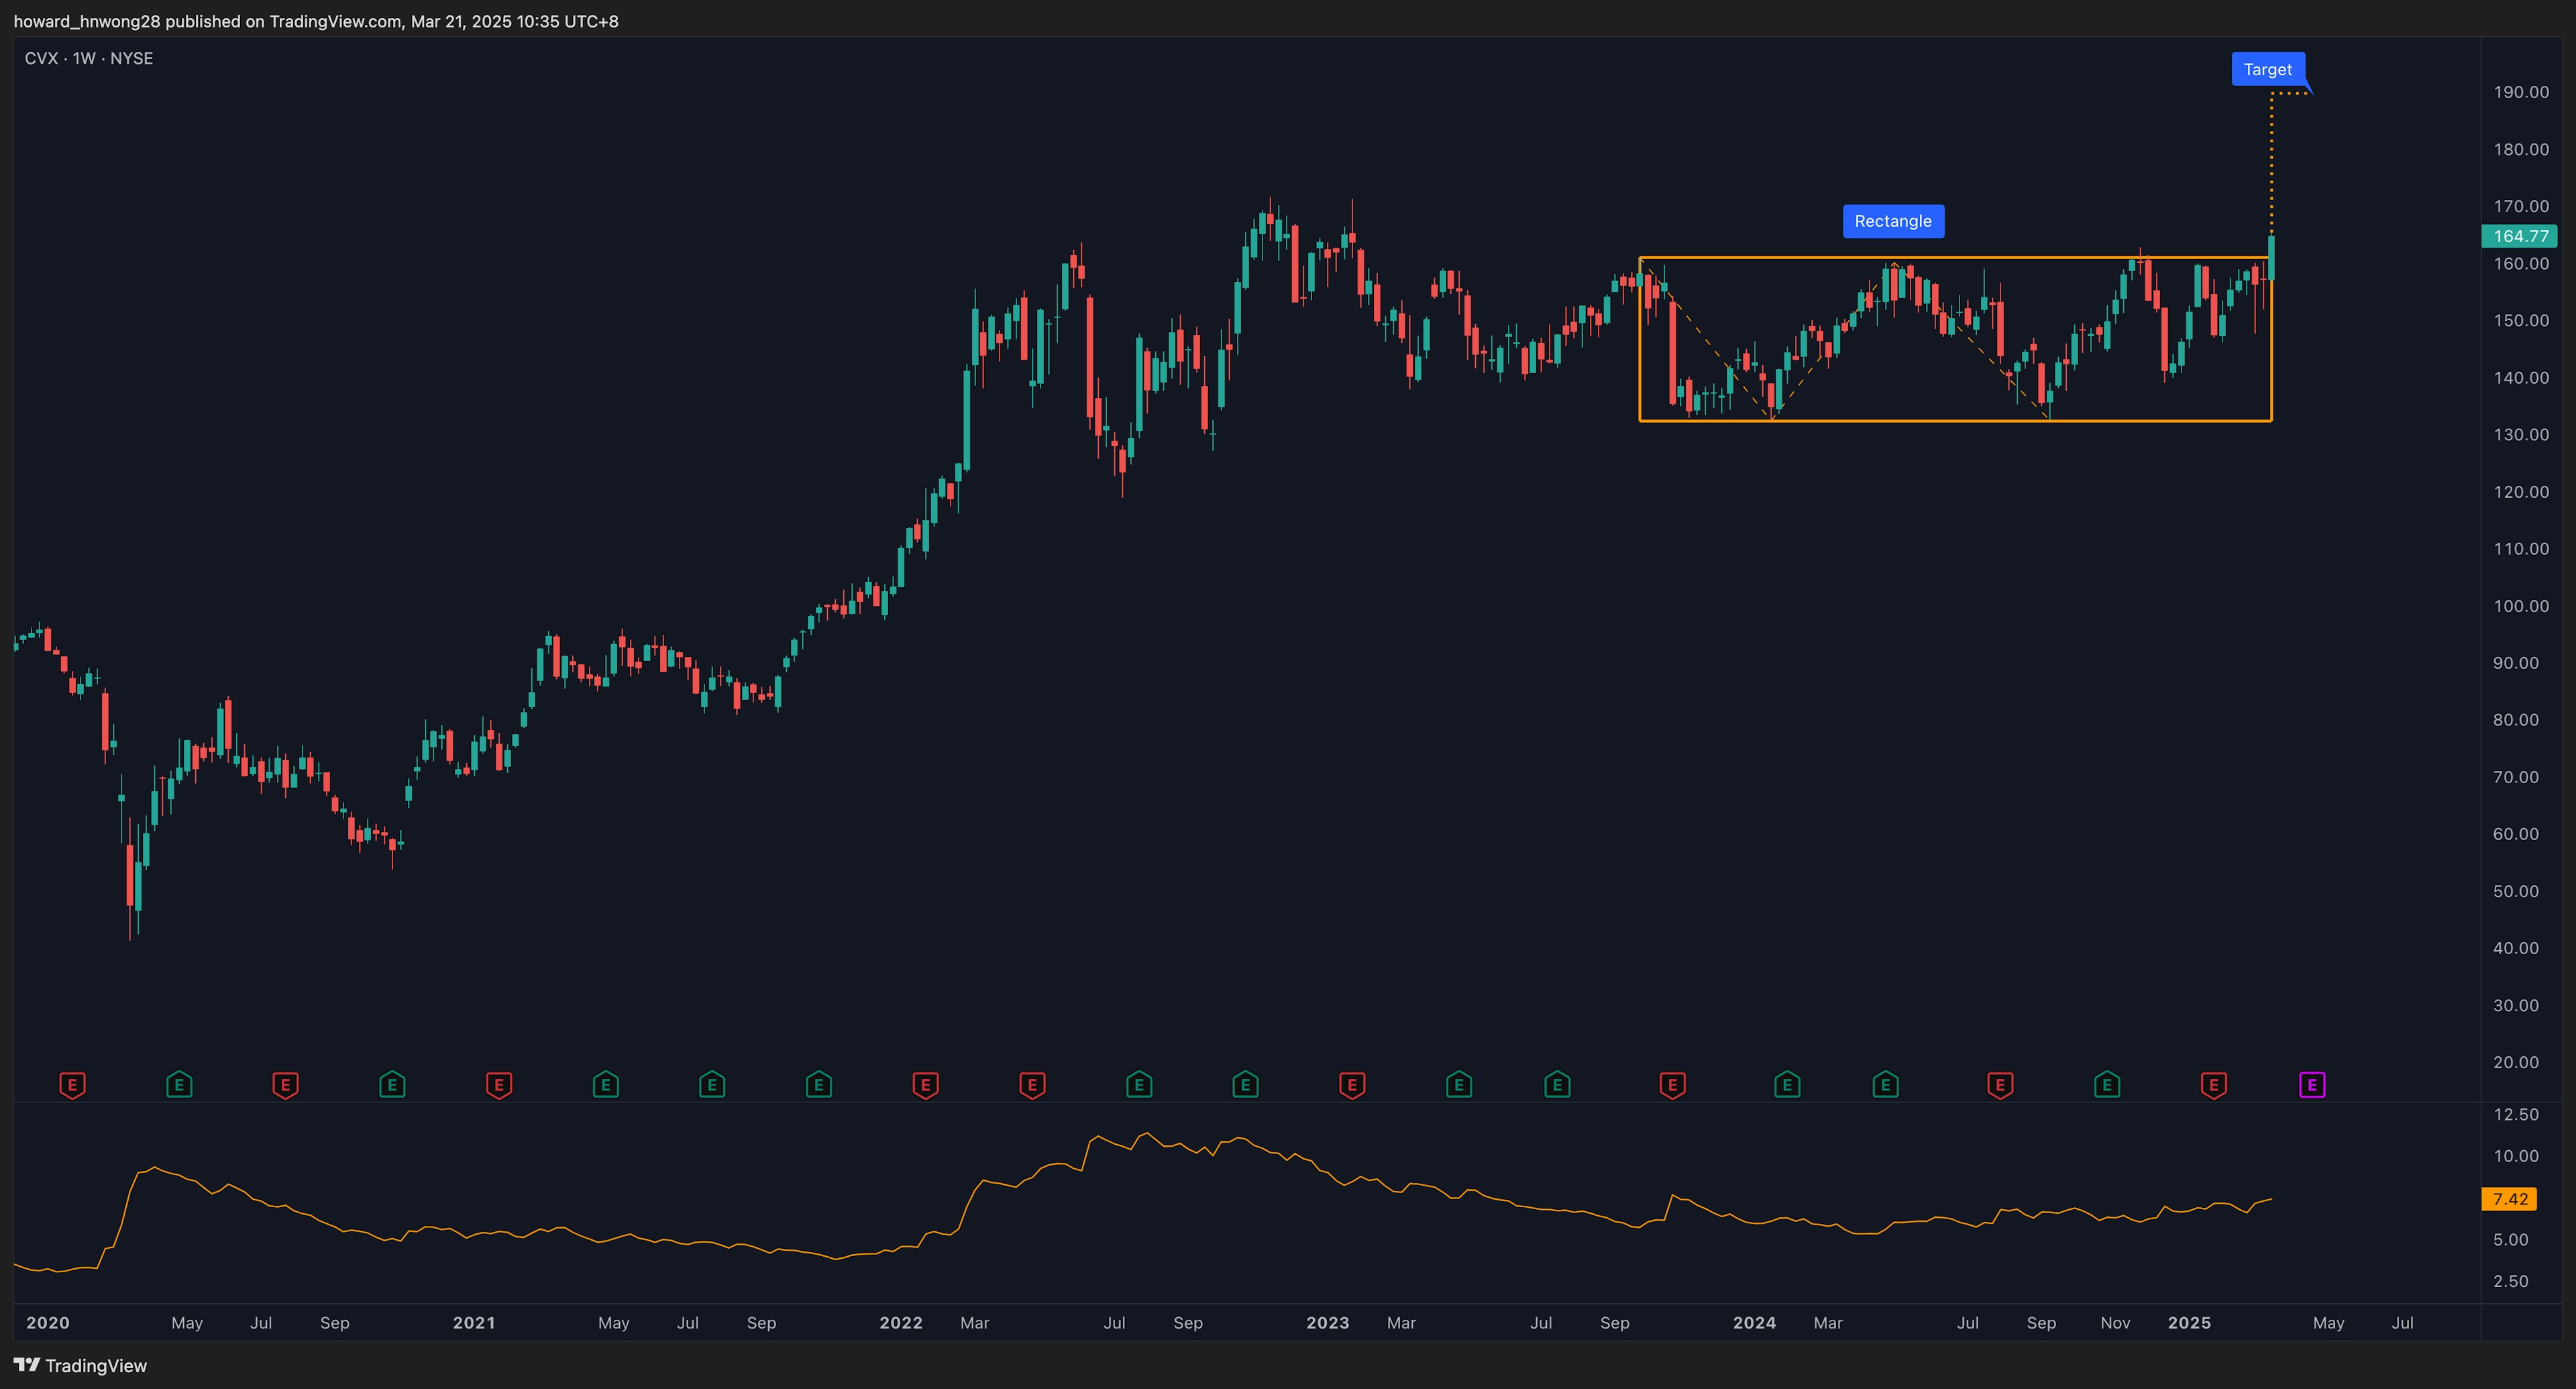
Task: Select the blue Rectangle label
Action: (x=1893, y=221)
